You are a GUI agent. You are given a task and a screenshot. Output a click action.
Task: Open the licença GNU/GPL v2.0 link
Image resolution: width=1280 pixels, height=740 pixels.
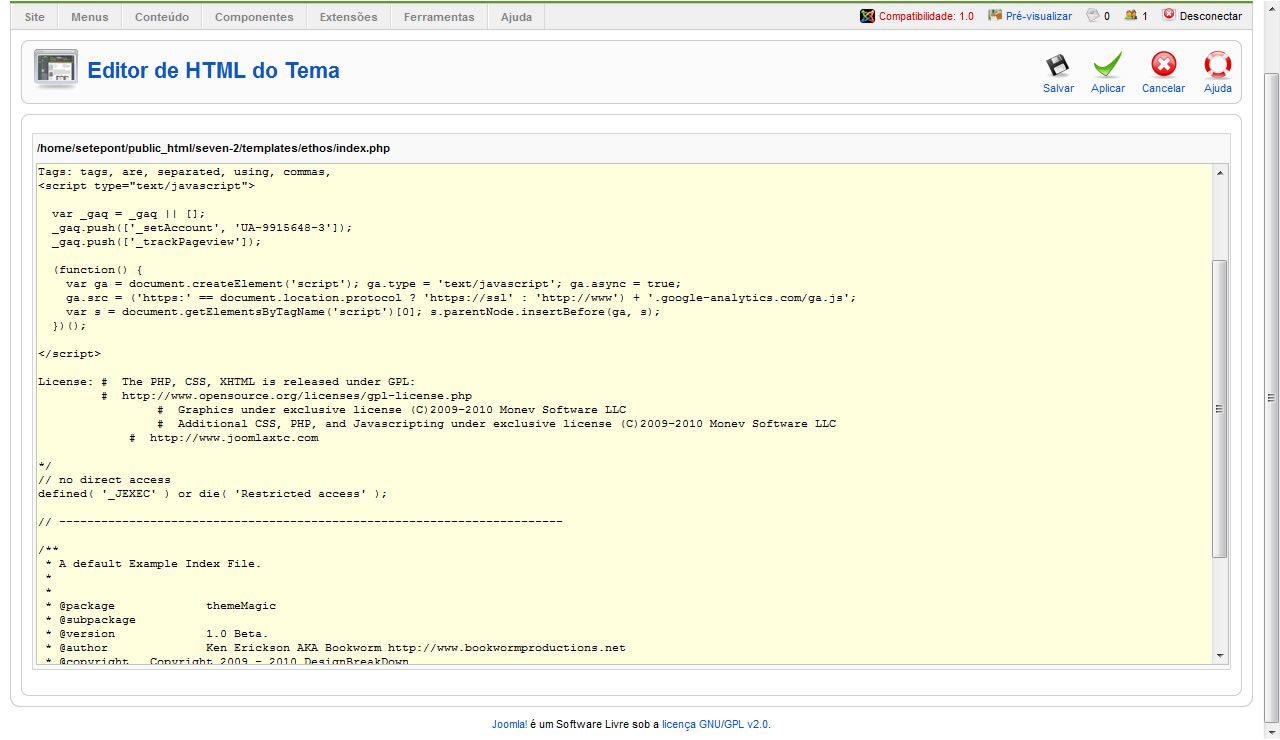[715, 724]
